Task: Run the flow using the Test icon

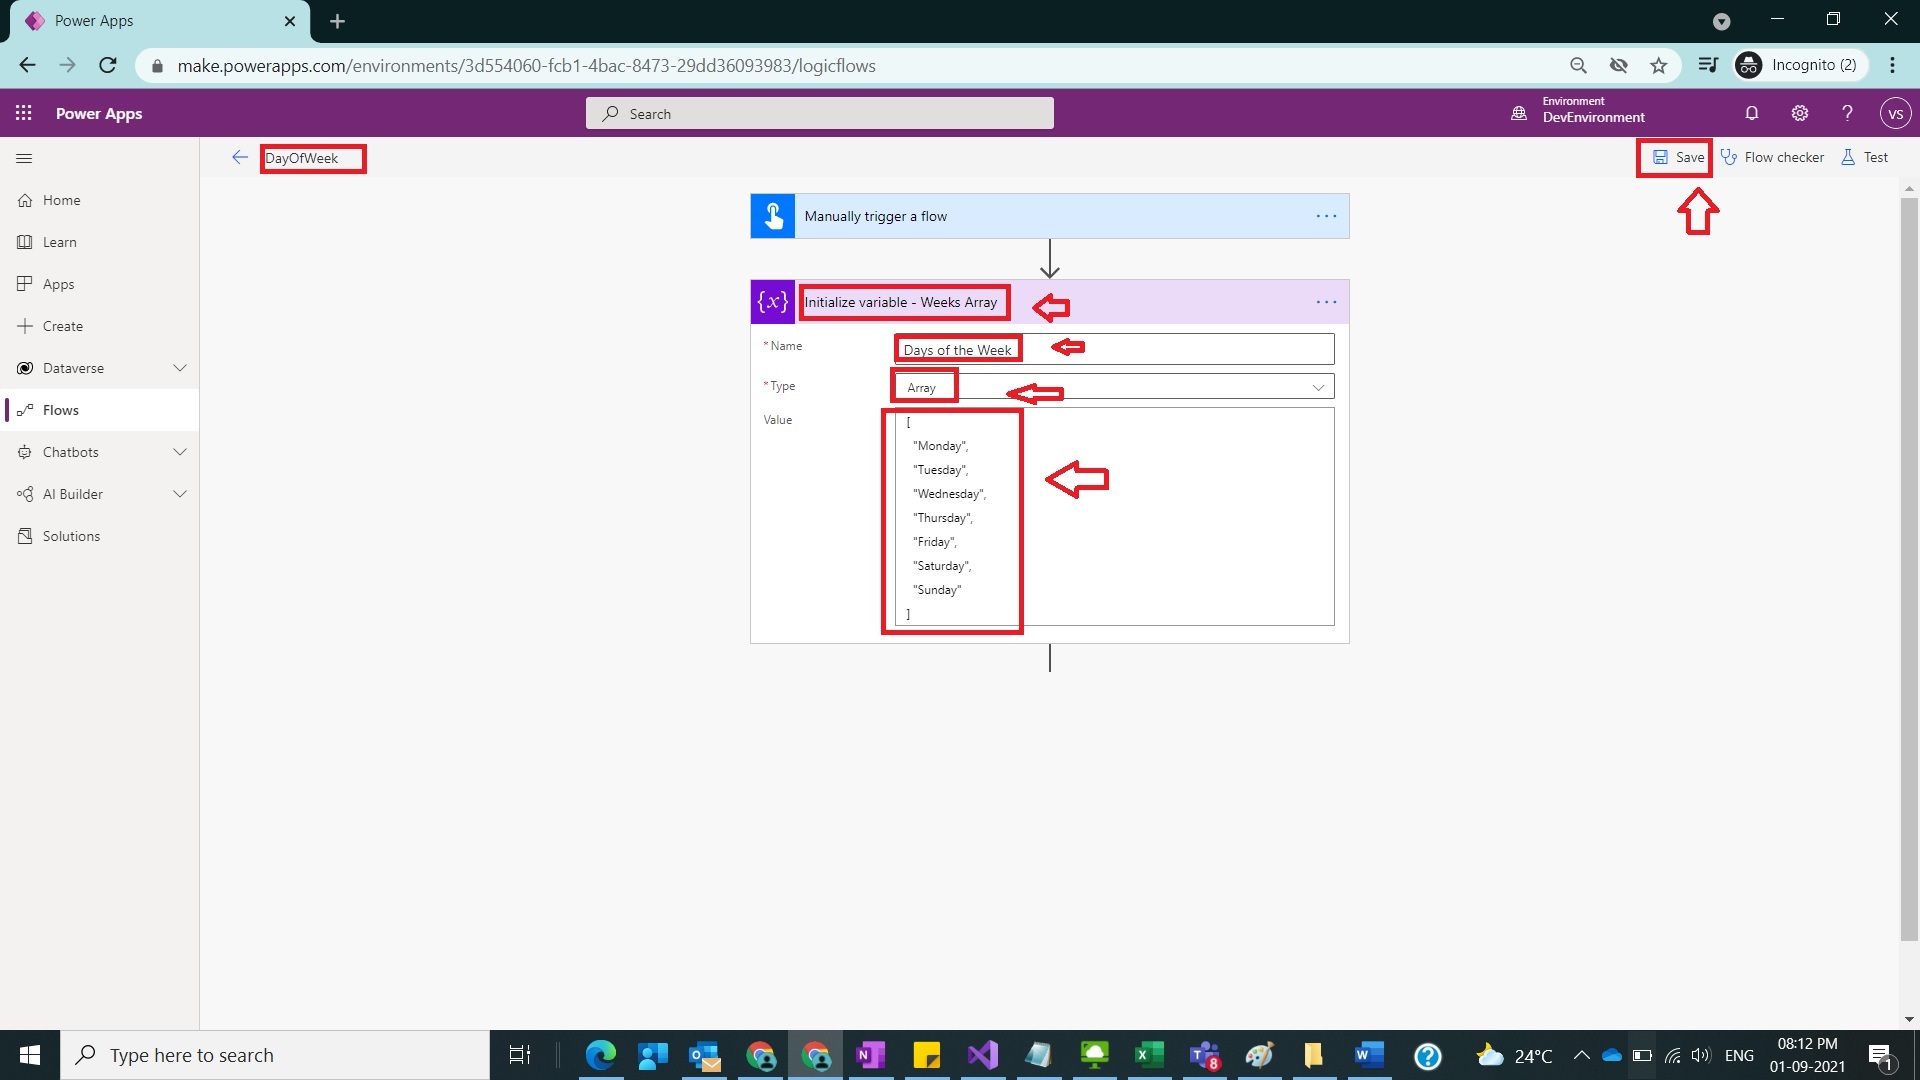Action: (1864, 157)
